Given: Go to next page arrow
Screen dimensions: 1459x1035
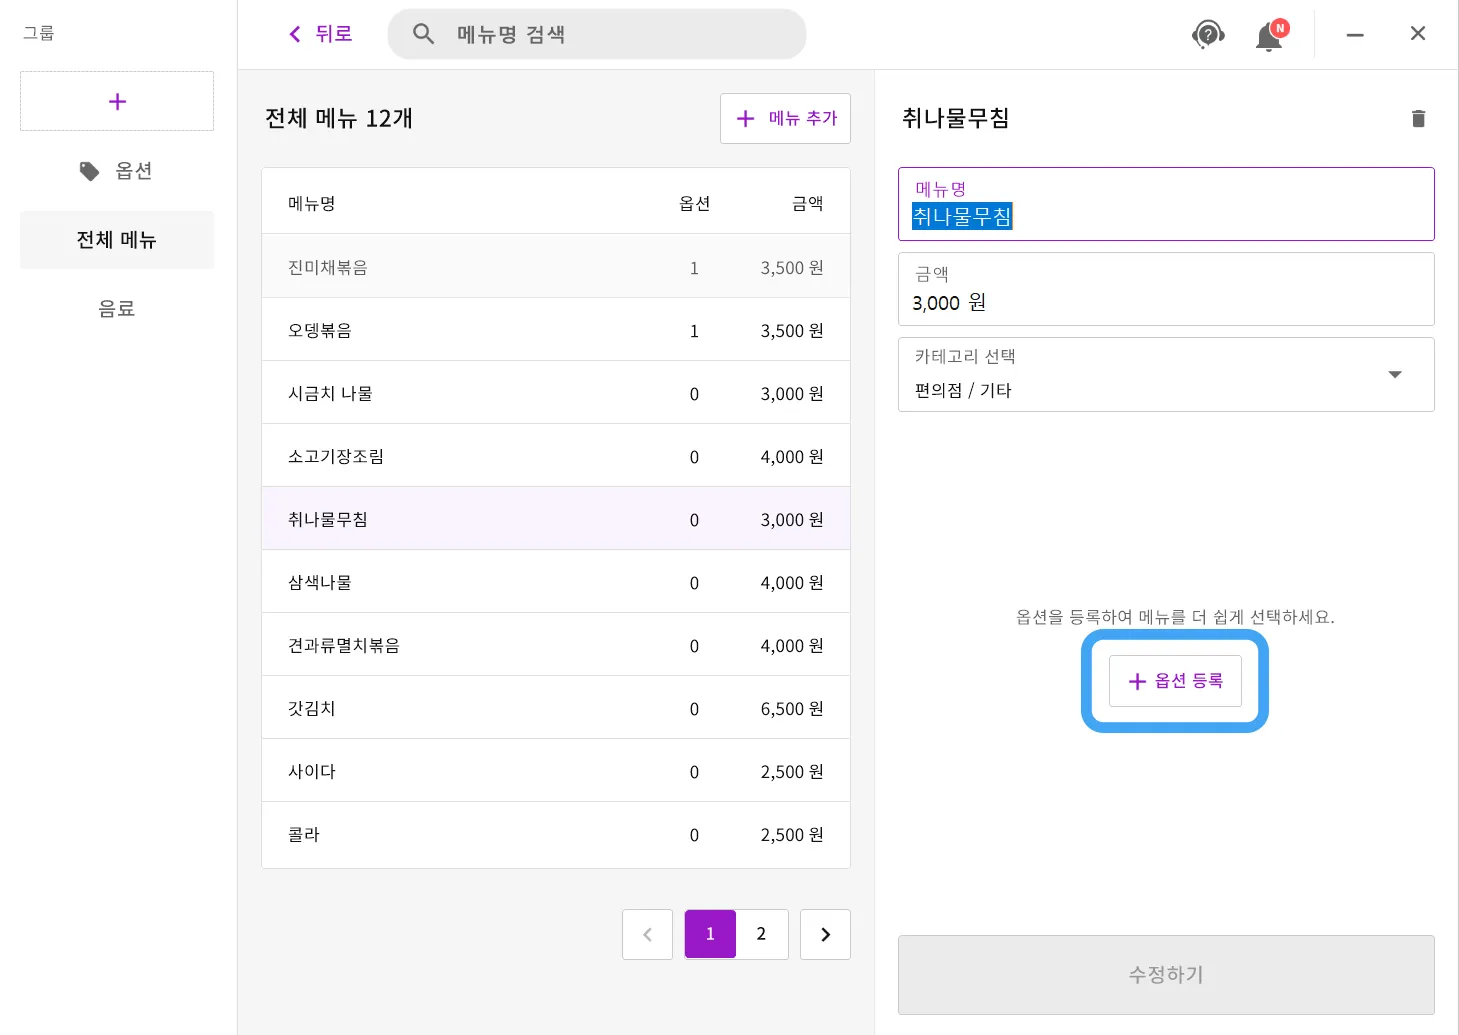Looking at the screenshot, I should pyautogui.click(x=825, y=934).
